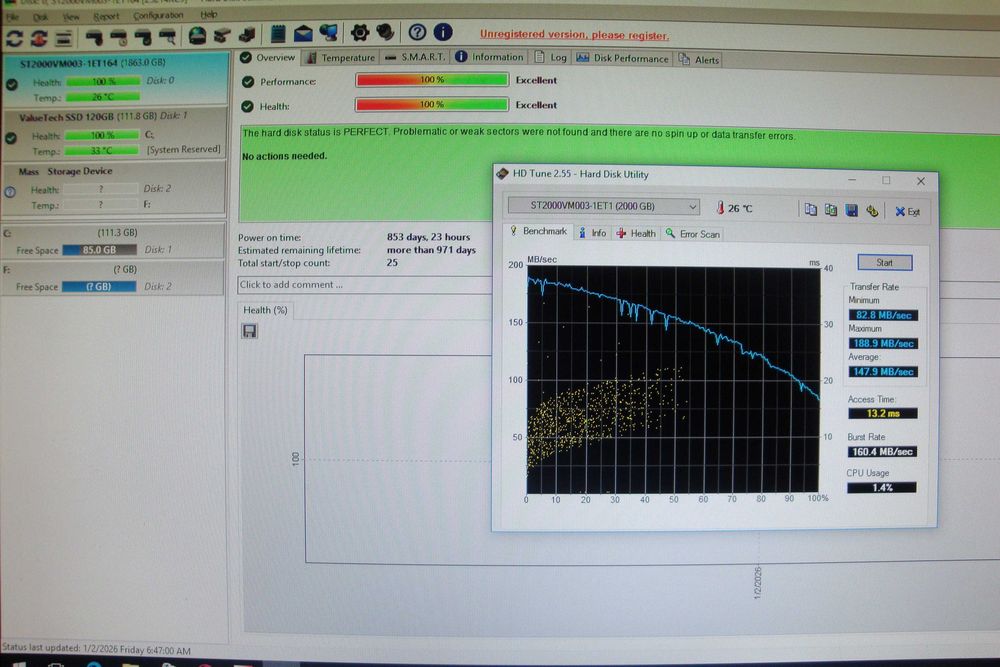1000x667 pixels.
Task: Click the thermometer icon in HD Tune
Action: point(719,208)
